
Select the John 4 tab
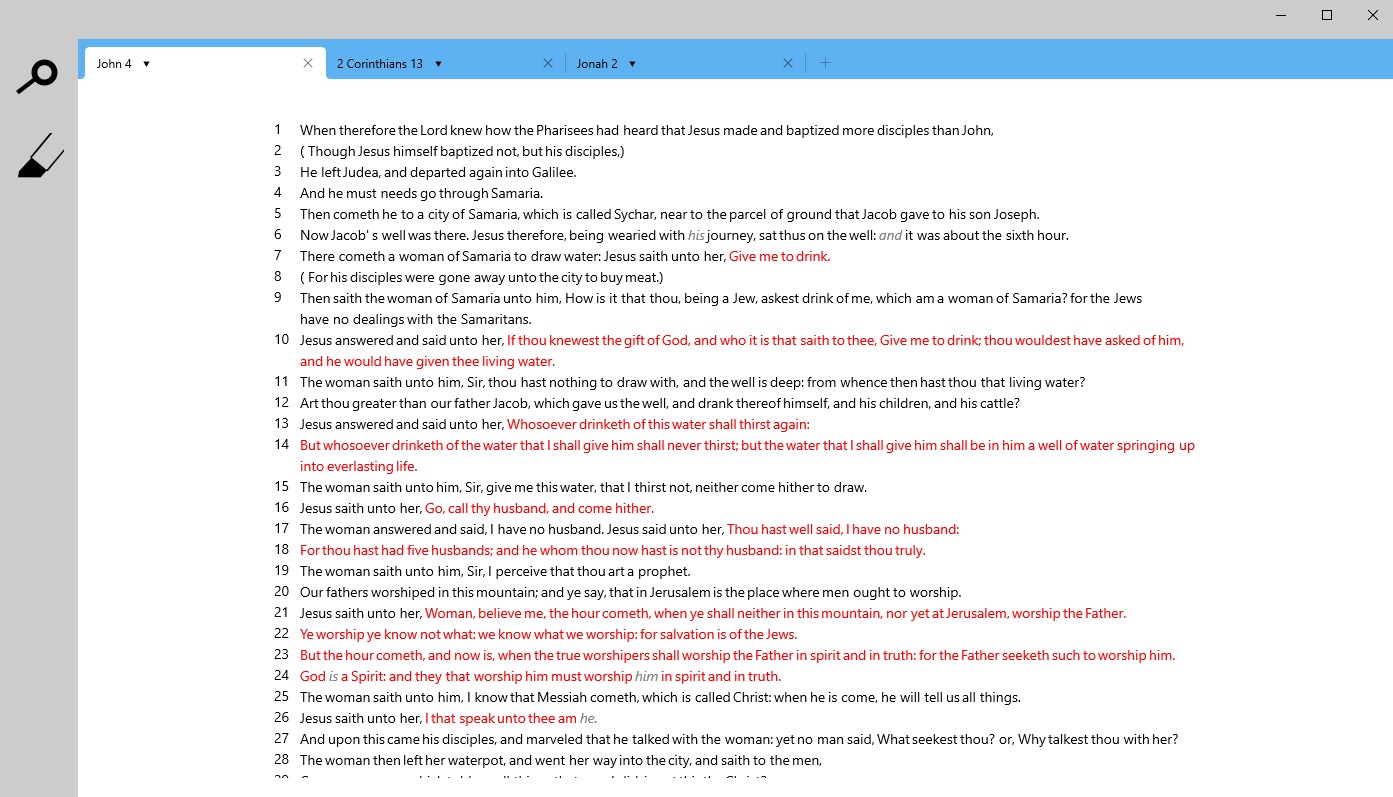112,62
